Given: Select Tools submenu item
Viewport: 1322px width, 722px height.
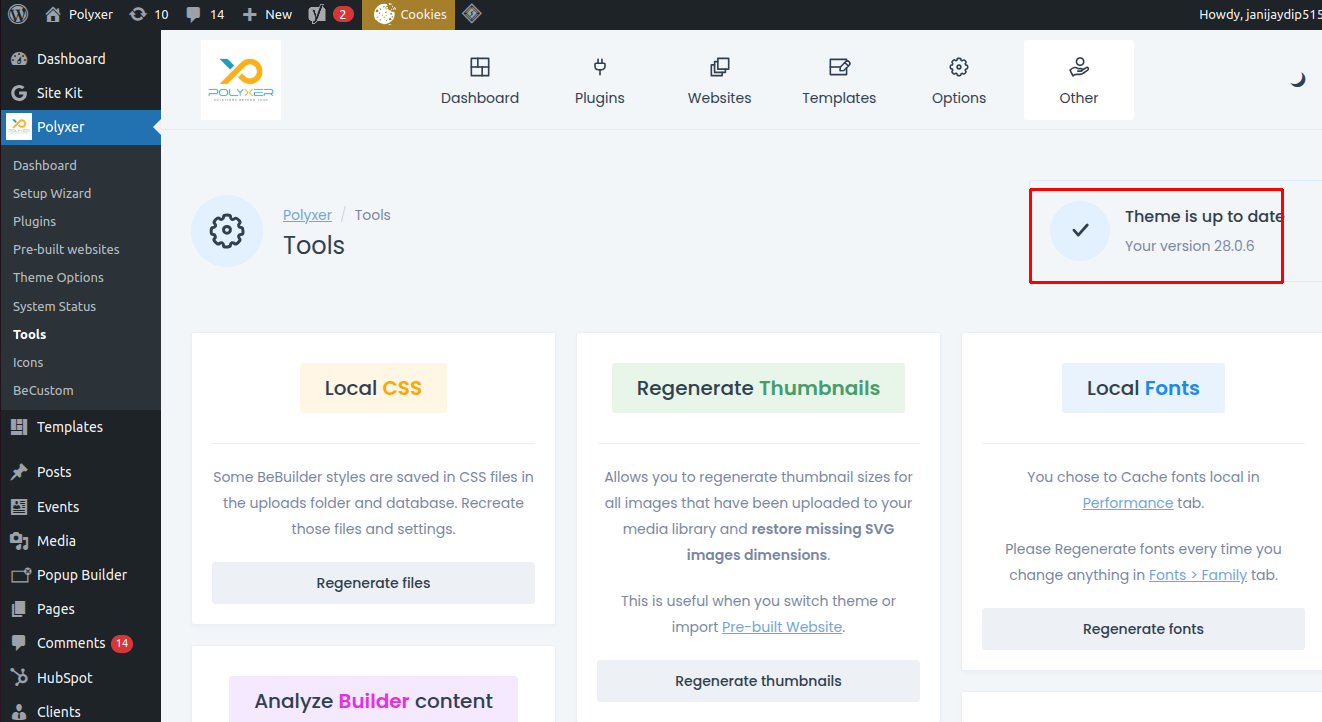Looking at the screenshot, I should click(x=30, y=334).
